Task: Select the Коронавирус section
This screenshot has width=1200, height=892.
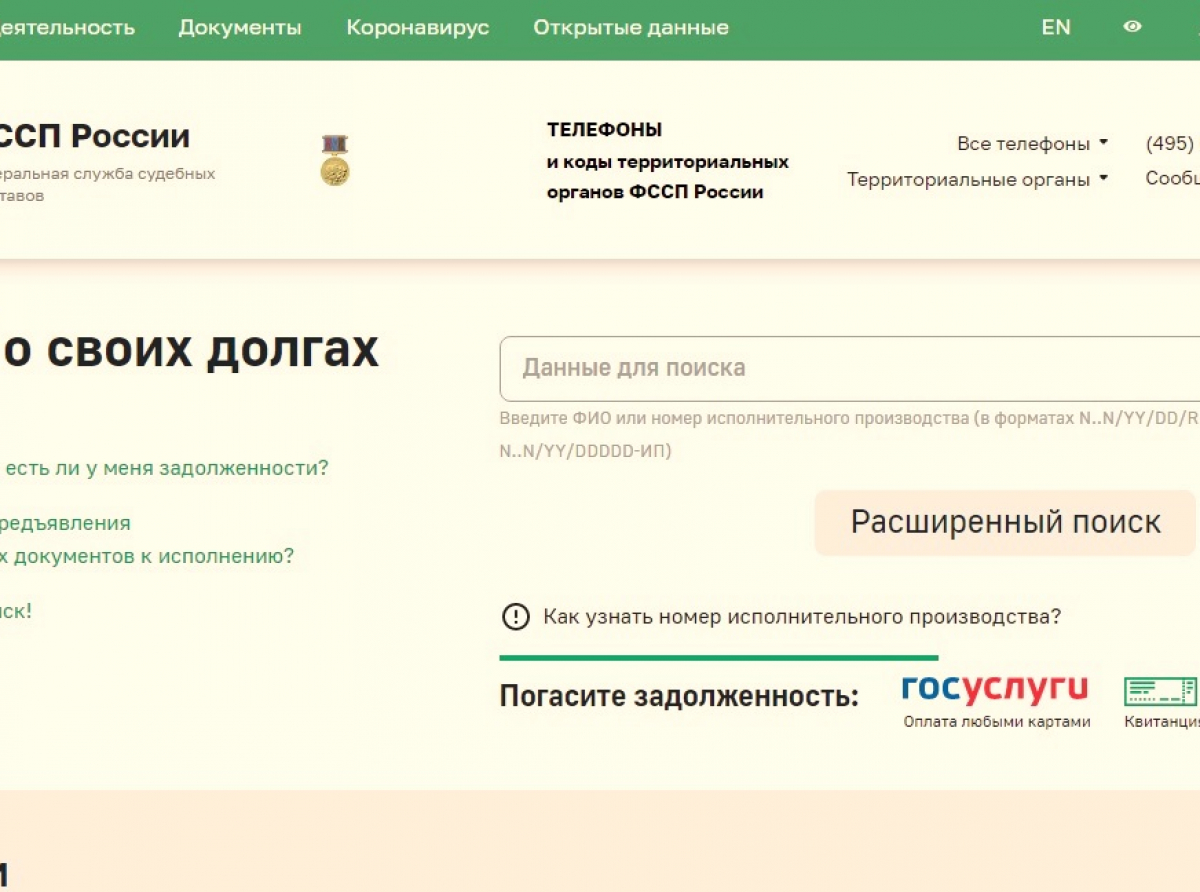Action: tap(417, 27)
